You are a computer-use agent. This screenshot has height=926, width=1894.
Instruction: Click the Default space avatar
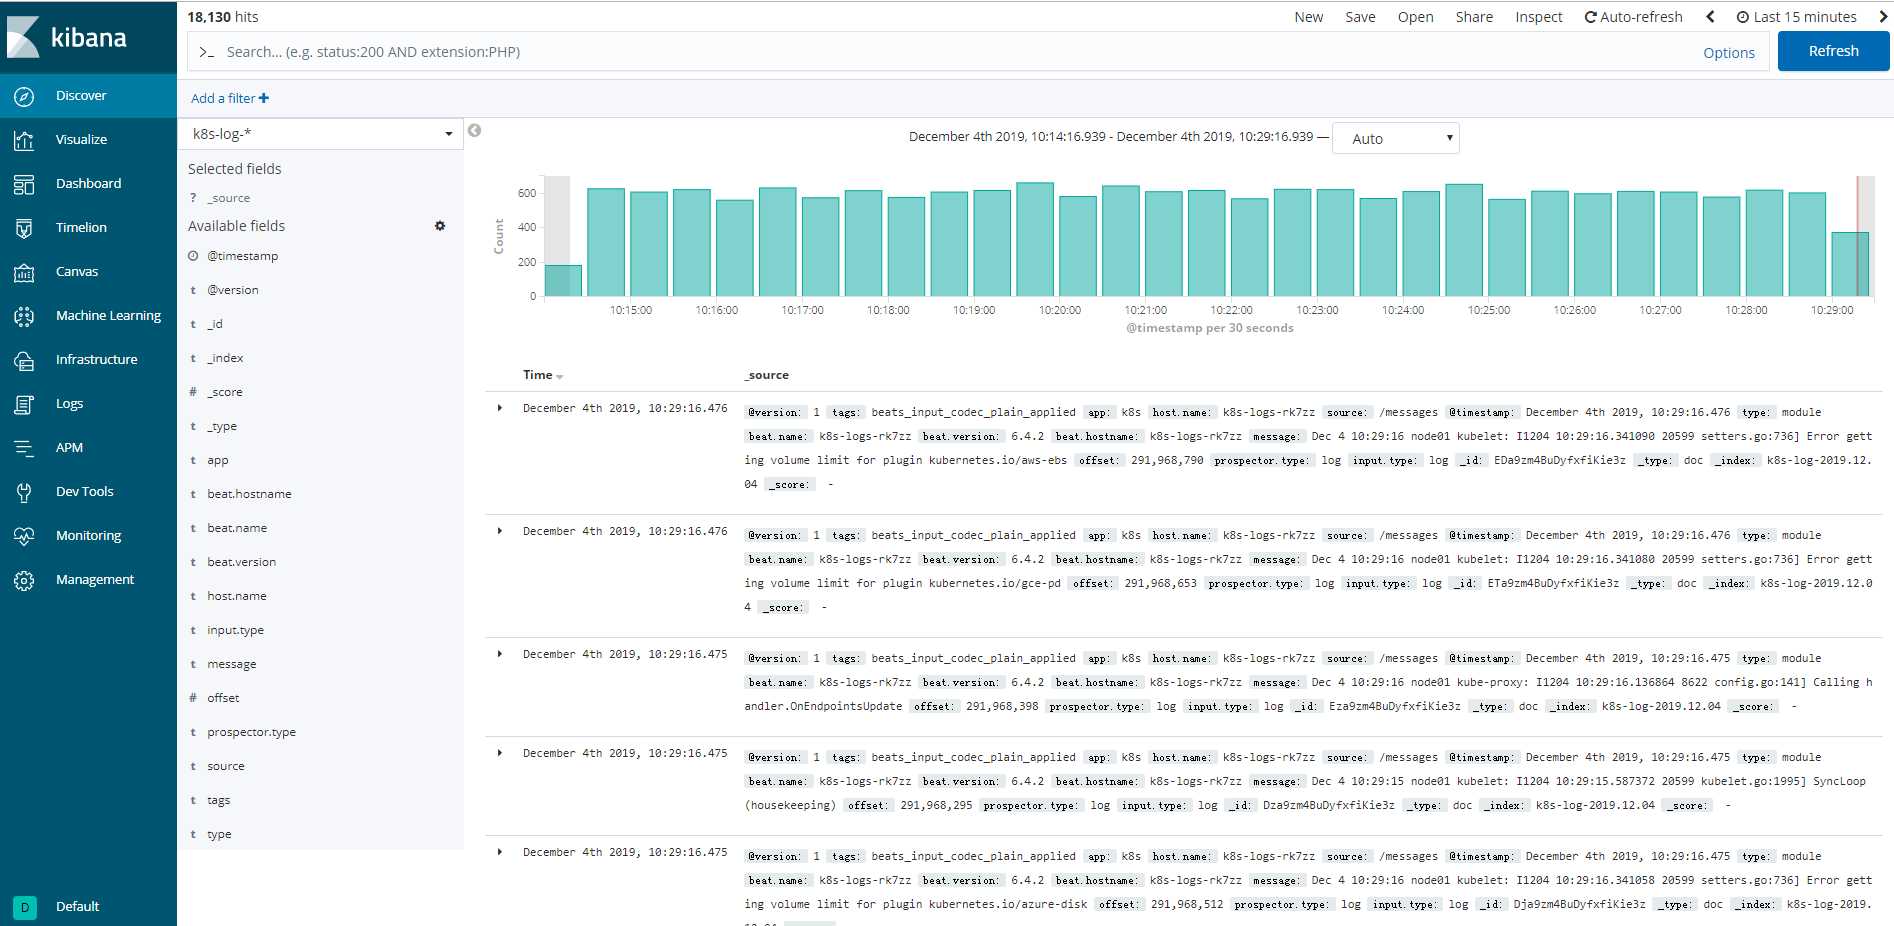click(25, 907)
